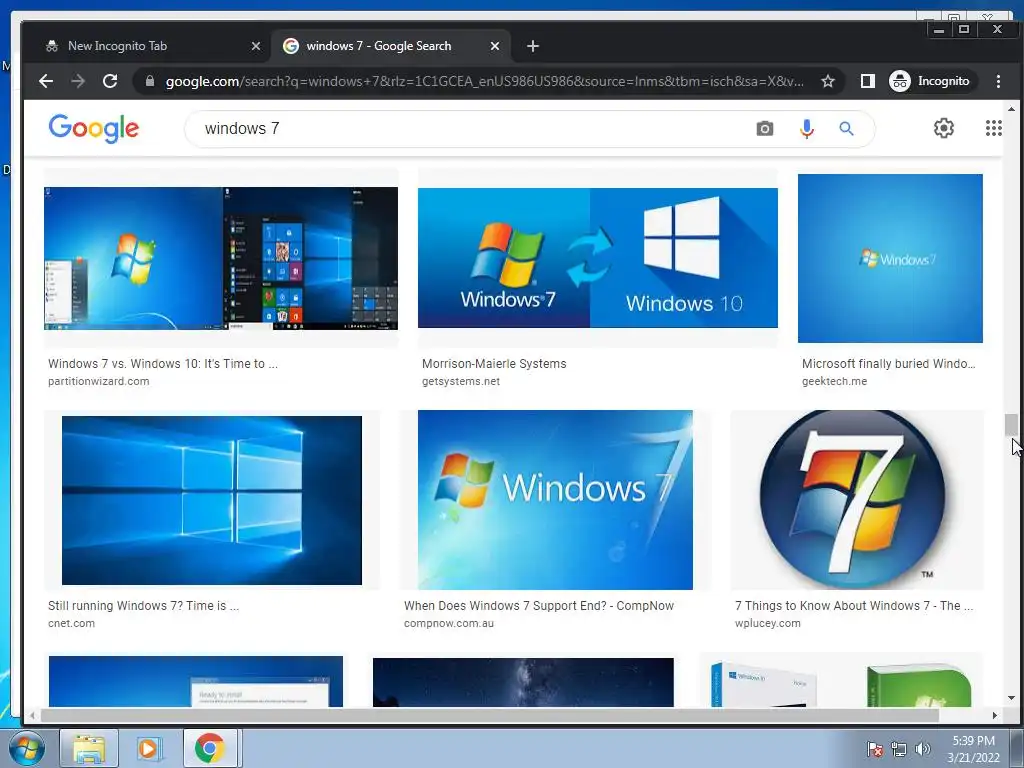1024x768 pixels.
Task: Open the Action Center flag icon
Action: tap(875, 750)
